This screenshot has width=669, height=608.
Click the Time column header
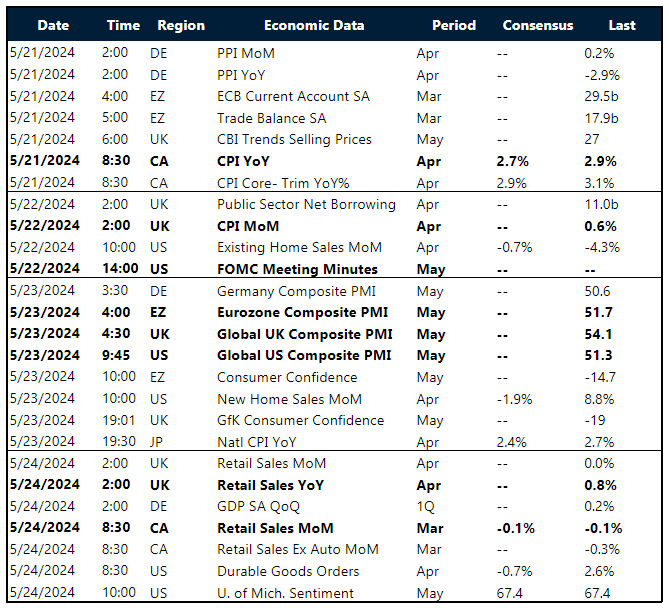coord(124,25)
